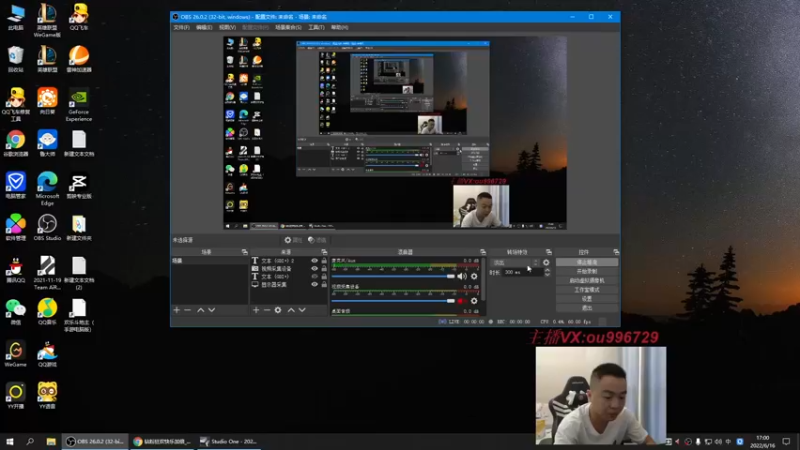Click the 开始录制 button
The width and height of the screenshot is (800, 450).
click(x=587, y=271)
